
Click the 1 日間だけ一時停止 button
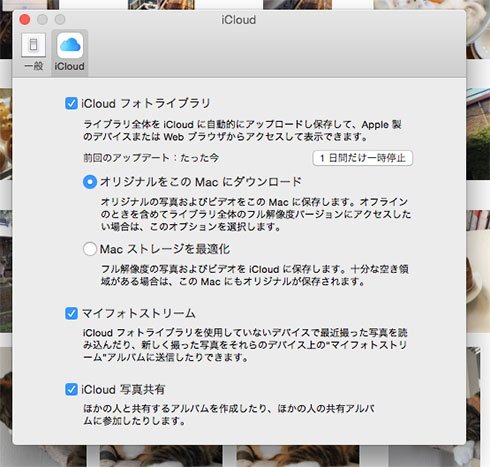coord(363,158)
